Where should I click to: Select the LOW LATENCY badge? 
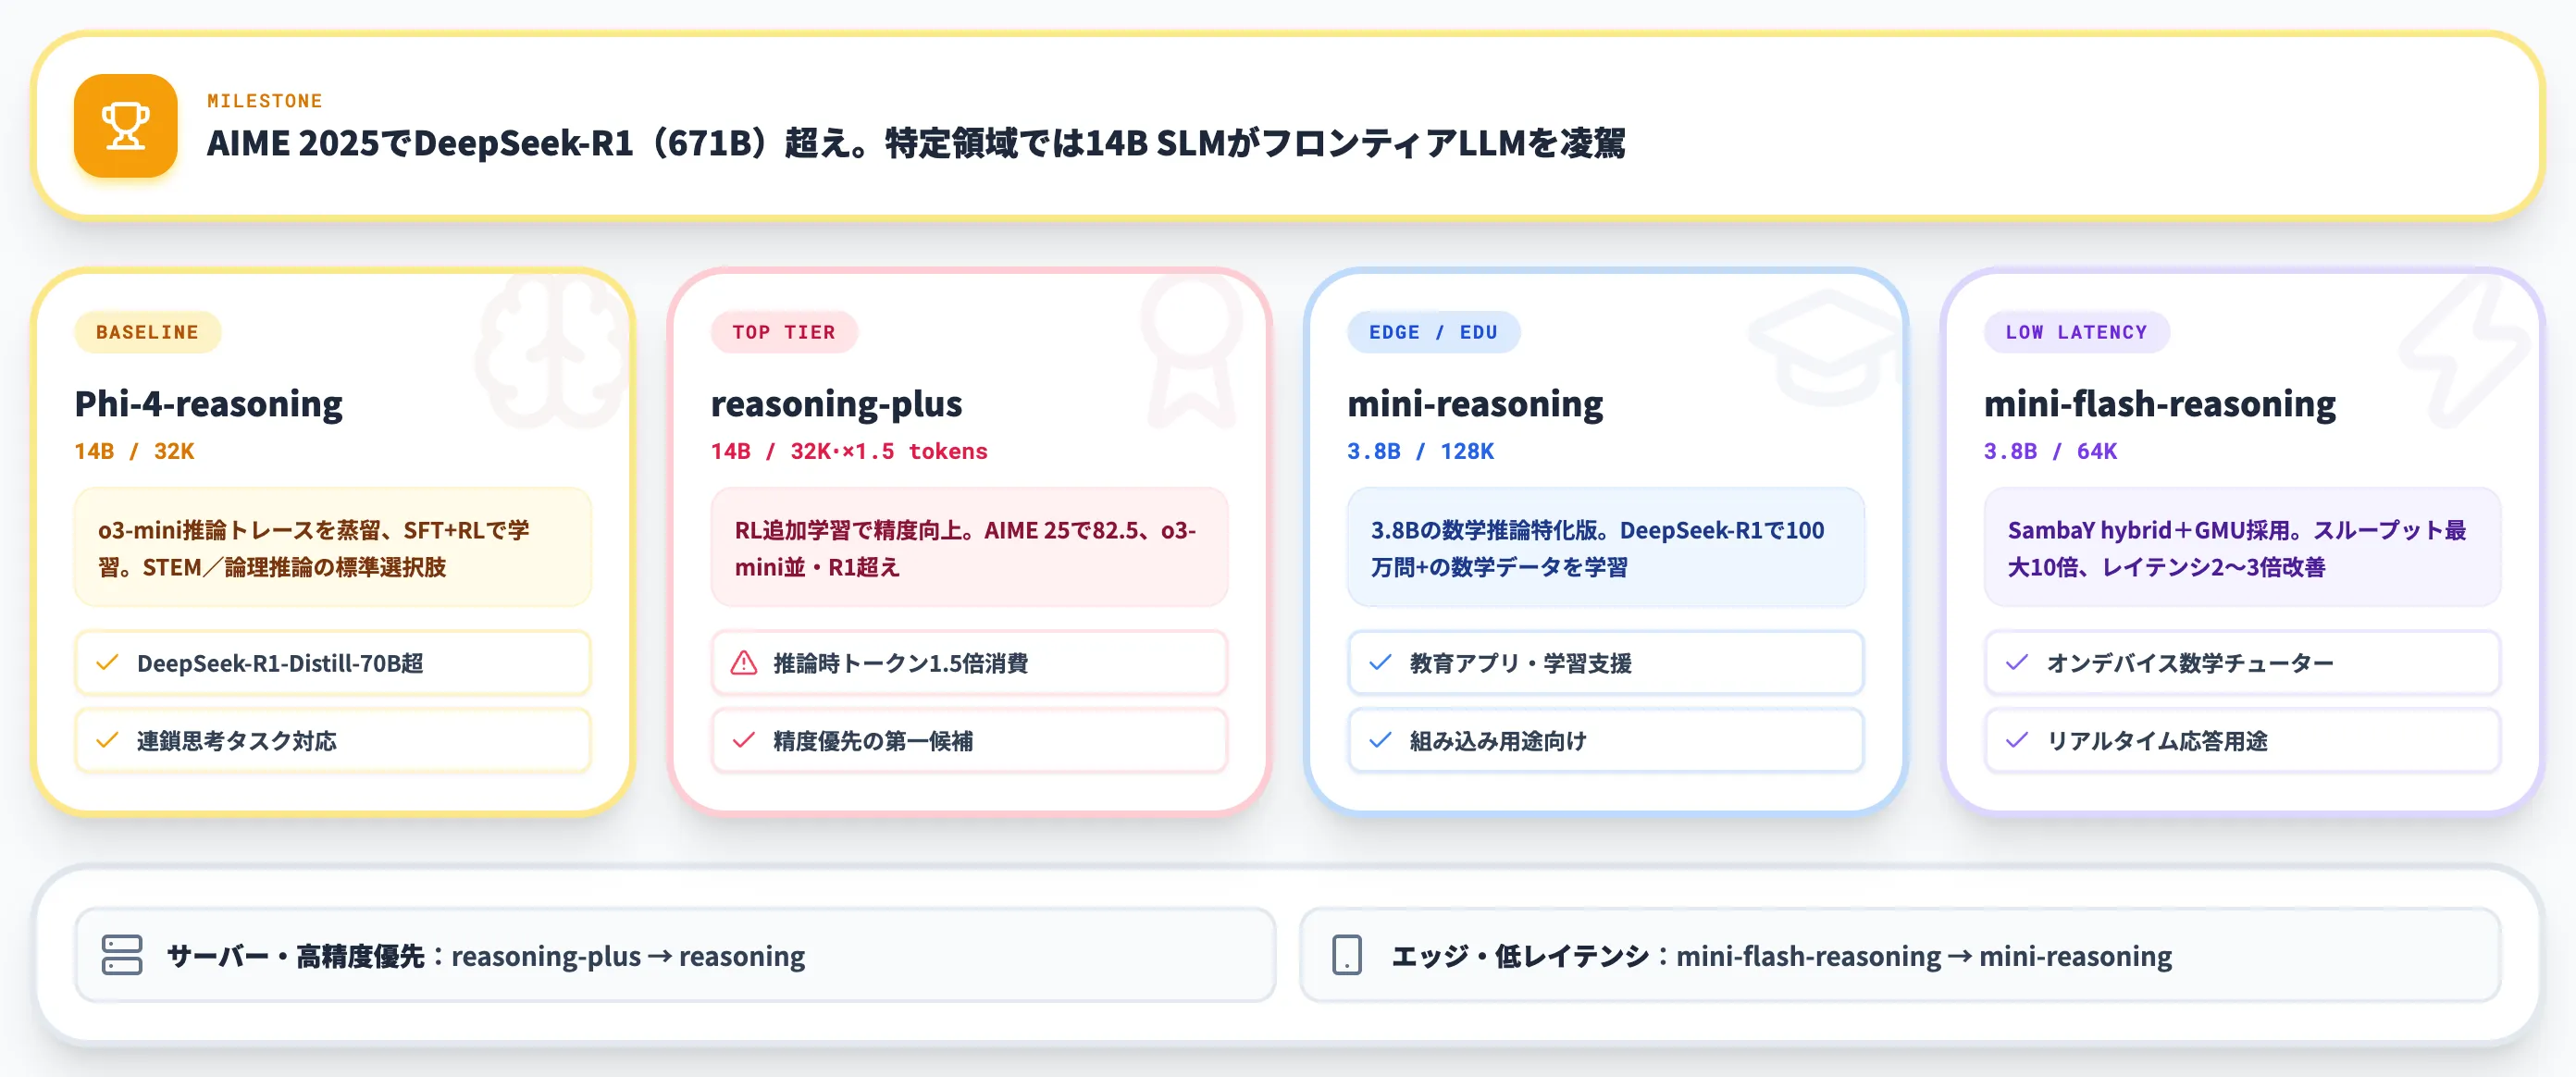point(2076,332)
